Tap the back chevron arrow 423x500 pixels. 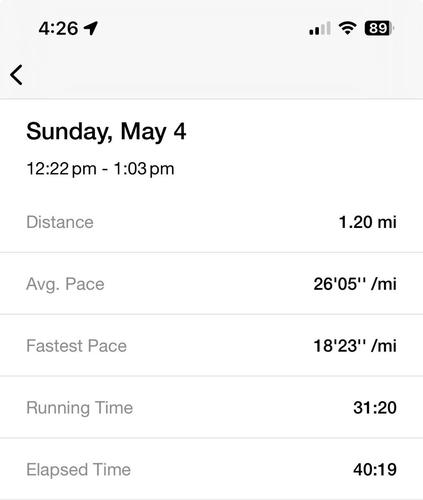(x=16, y=75)
